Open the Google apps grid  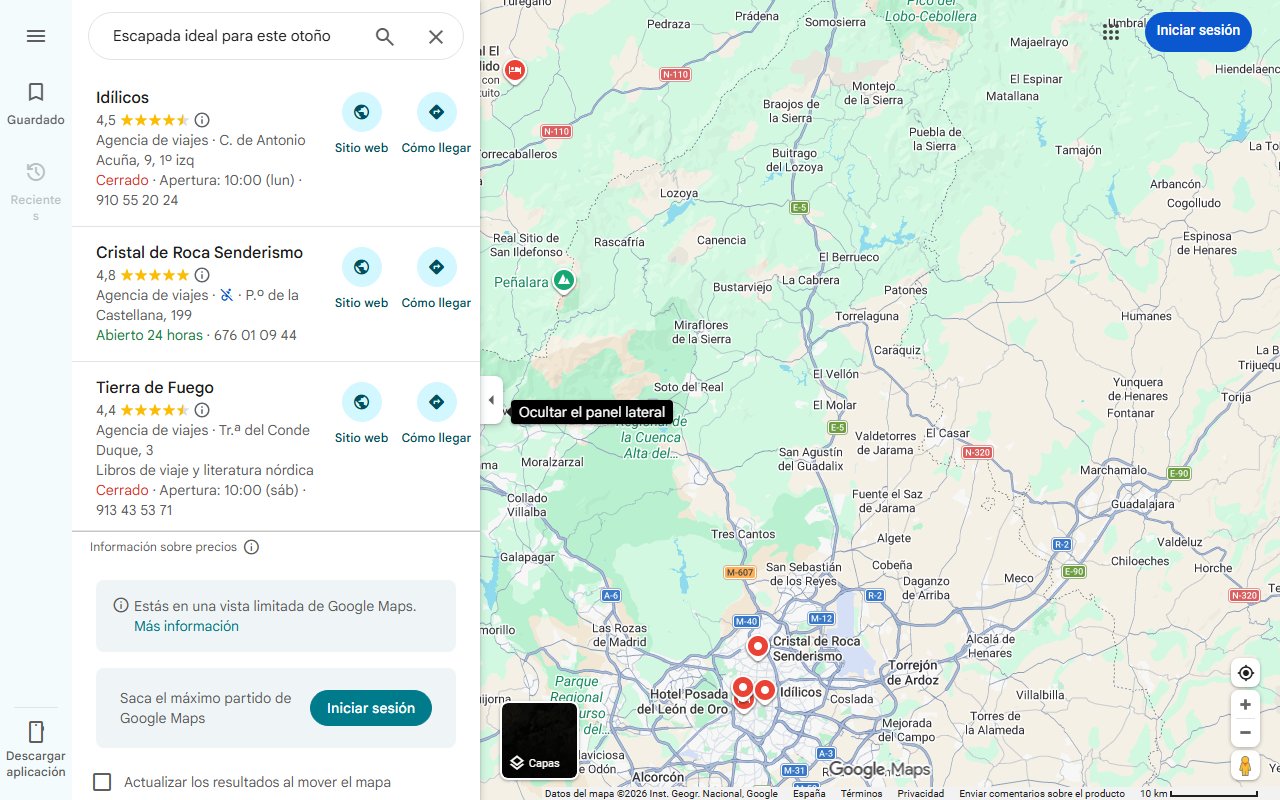pos(1111,32)
